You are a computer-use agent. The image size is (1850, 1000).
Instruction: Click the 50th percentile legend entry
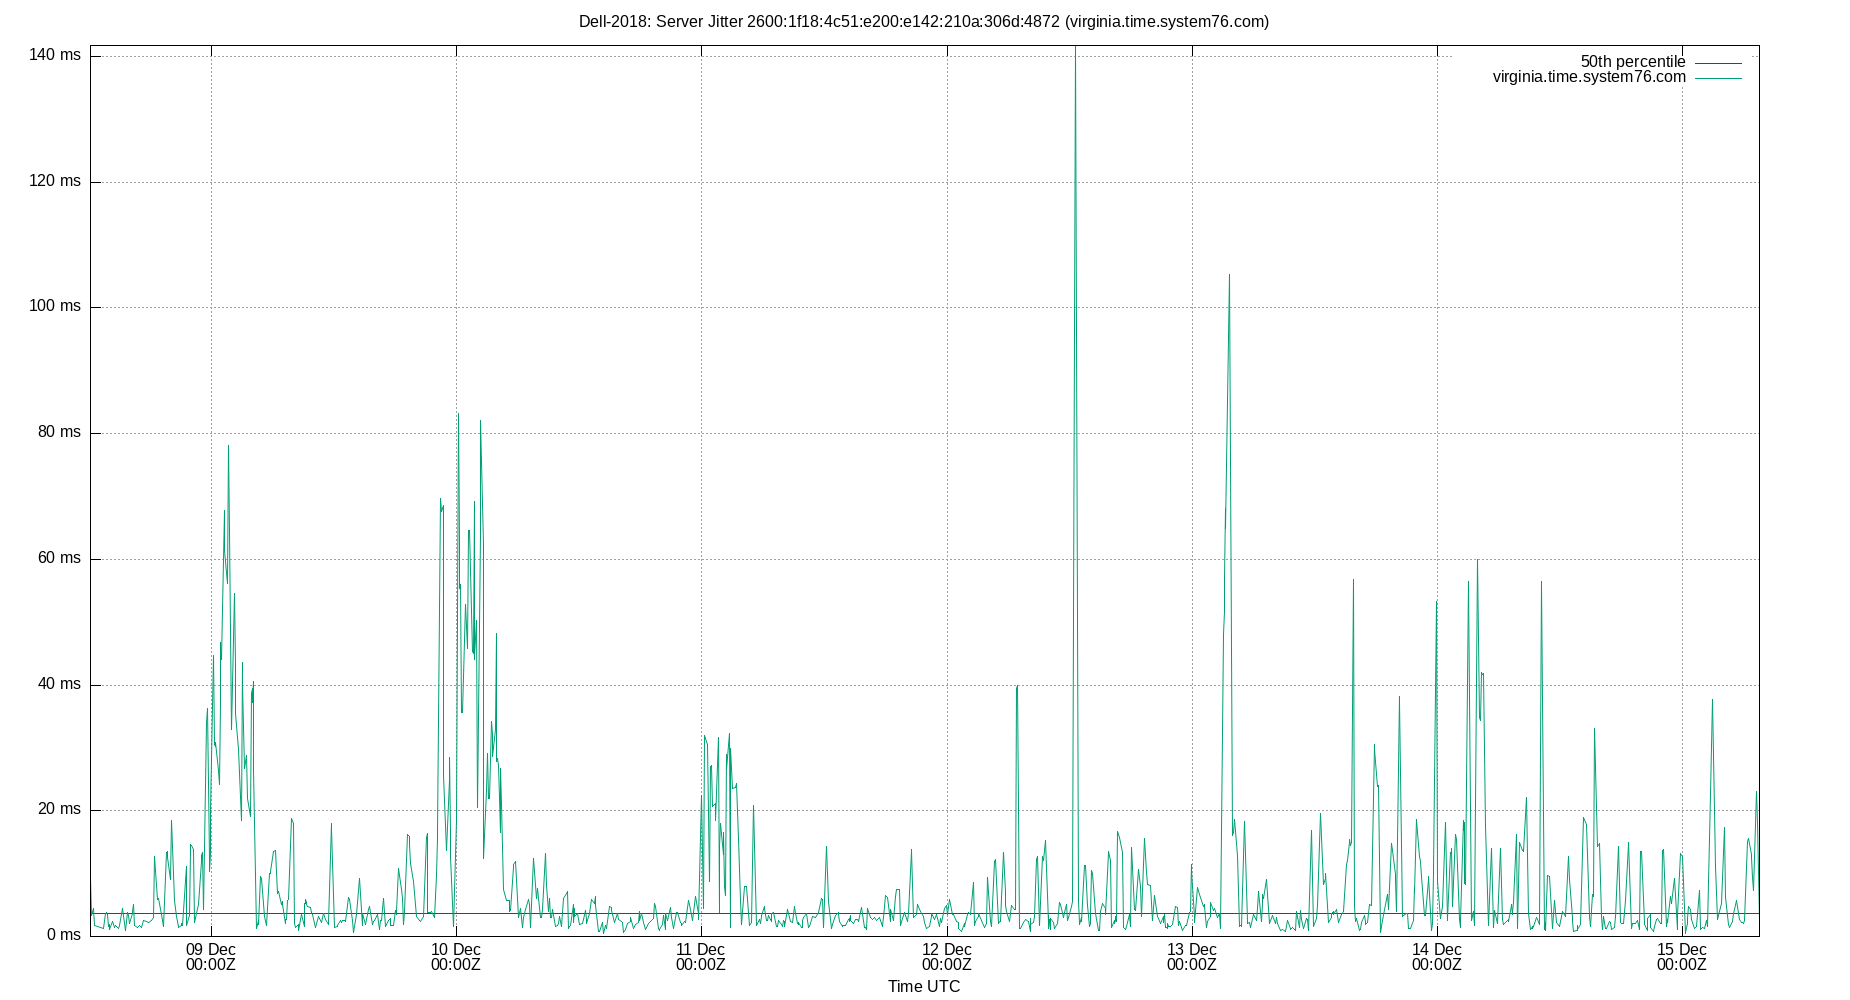pos(1632,61)
